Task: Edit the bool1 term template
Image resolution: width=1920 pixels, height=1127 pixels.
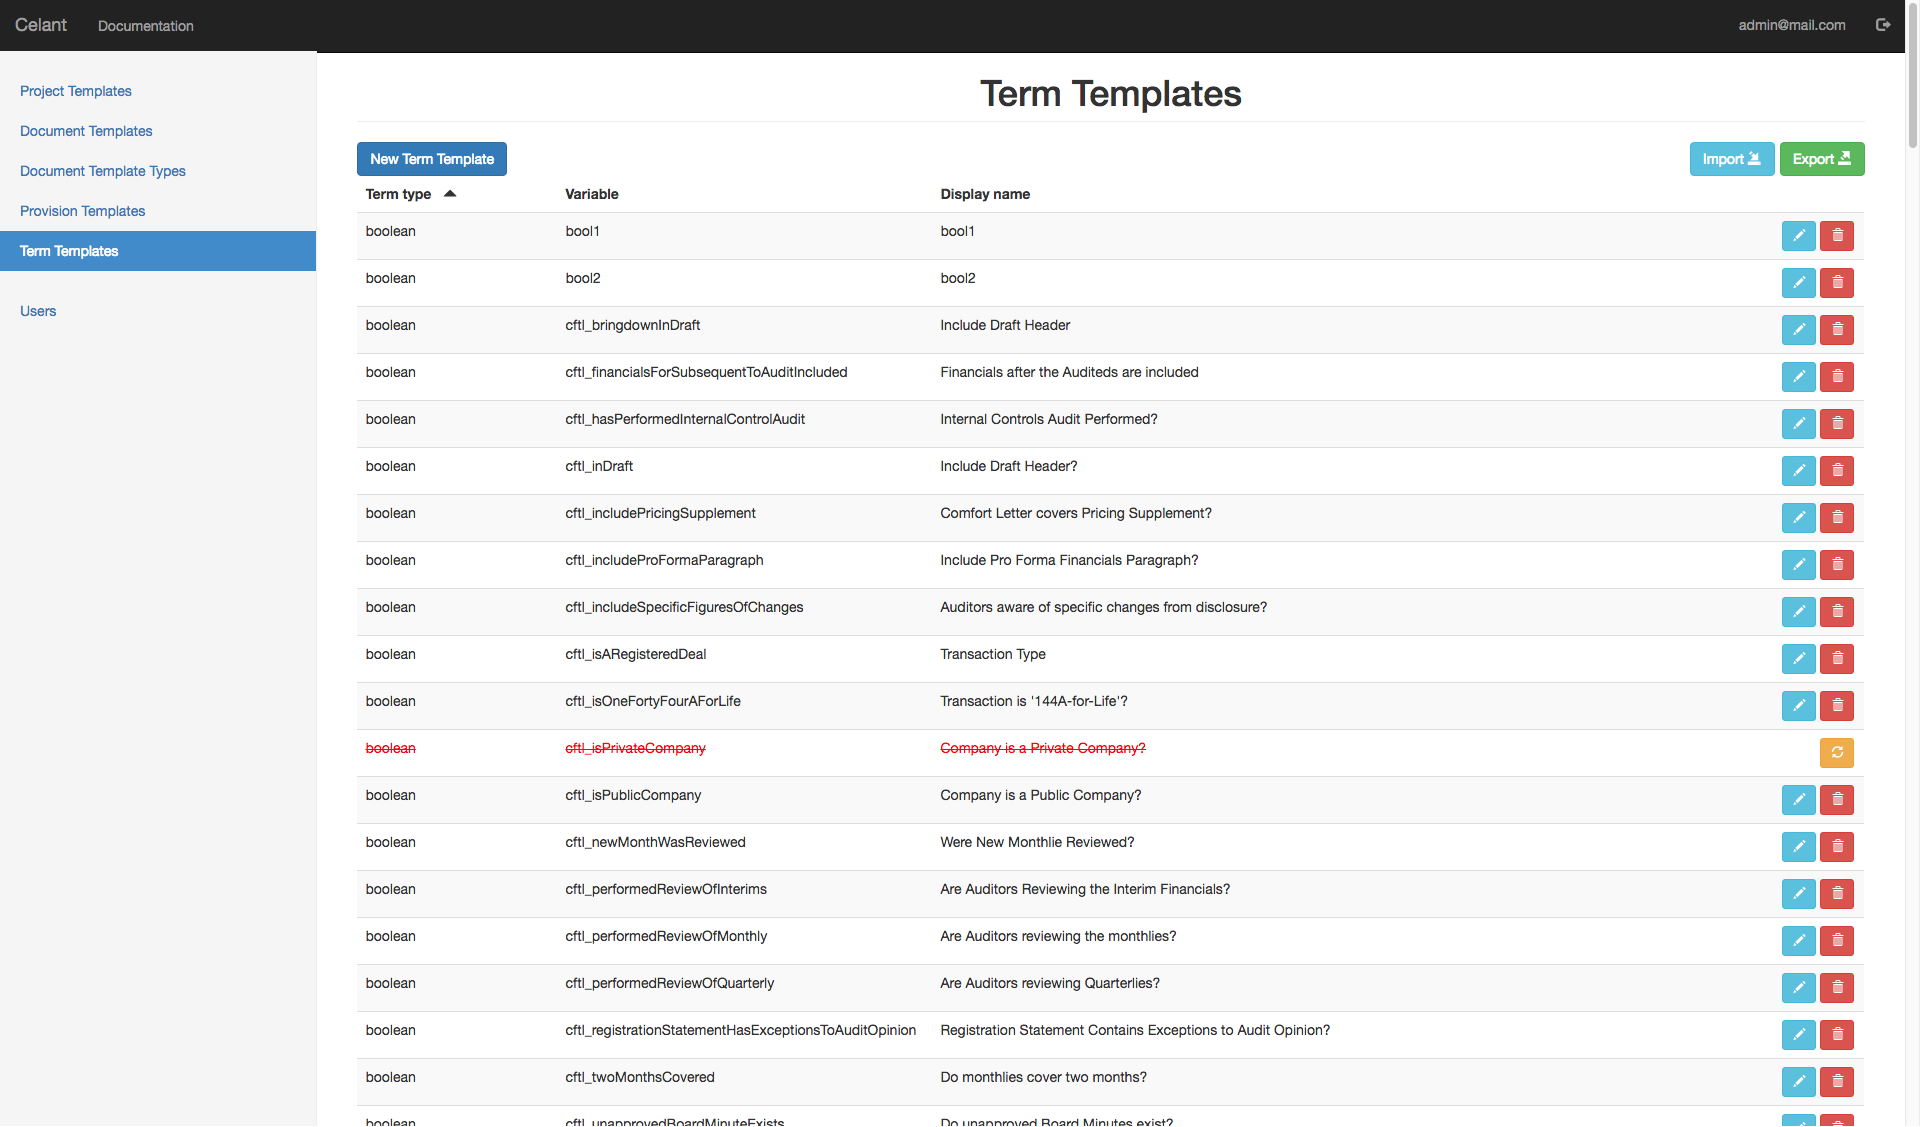Action: point(1798,236)
